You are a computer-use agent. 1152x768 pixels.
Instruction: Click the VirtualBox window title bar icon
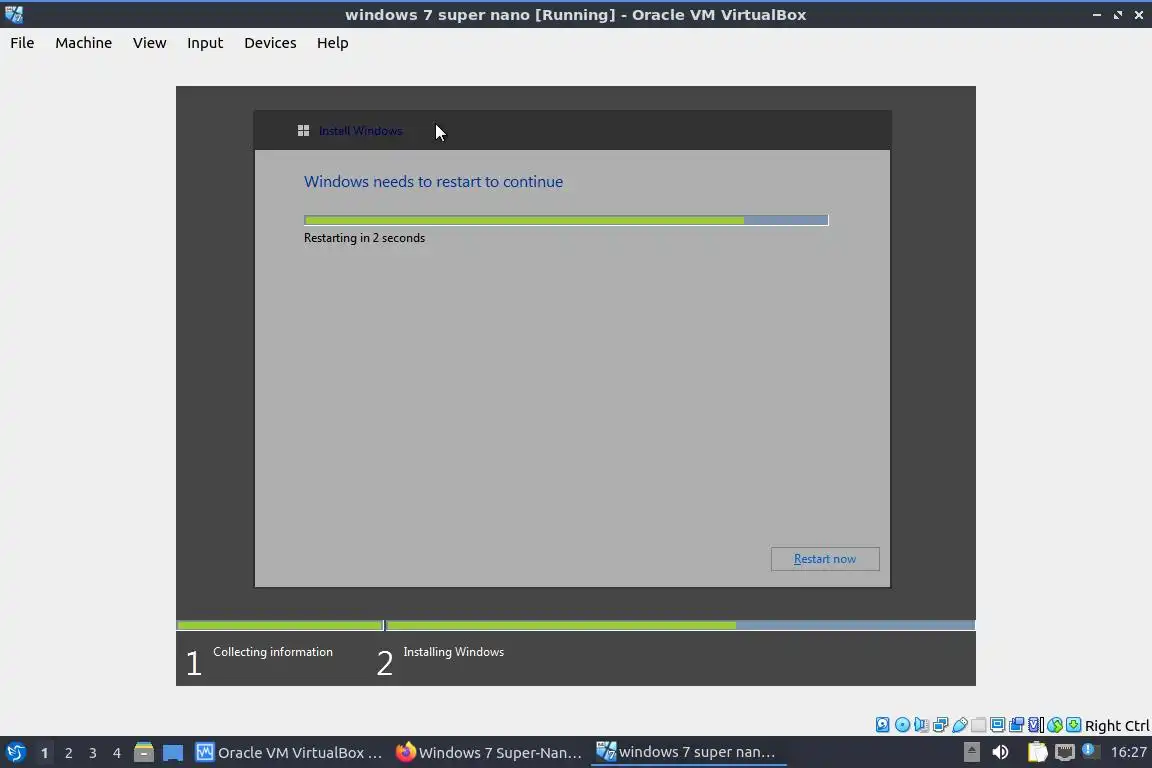coord(13,15)
